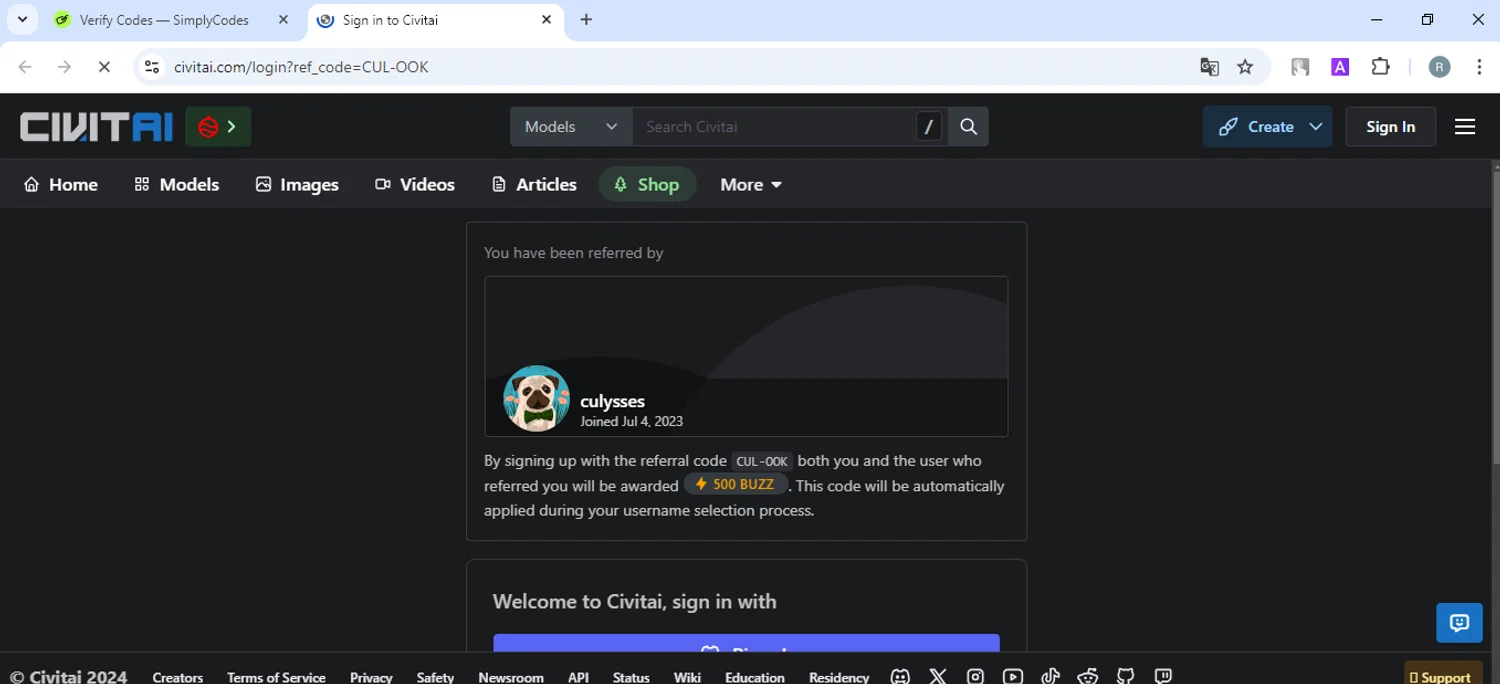Open the Privacy footer link
The width and height of the screenshot is (1500, 684).
pos(371,677)
